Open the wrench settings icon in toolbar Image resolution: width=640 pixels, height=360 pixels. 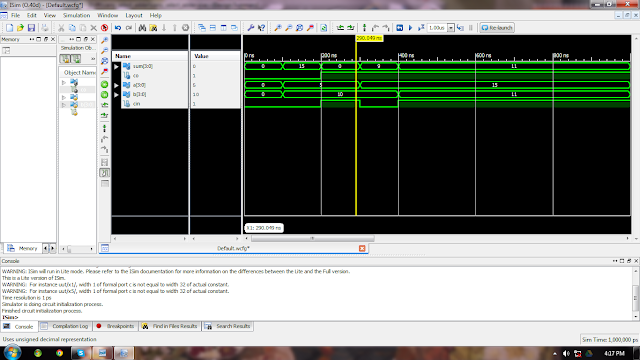coord(251,28)
